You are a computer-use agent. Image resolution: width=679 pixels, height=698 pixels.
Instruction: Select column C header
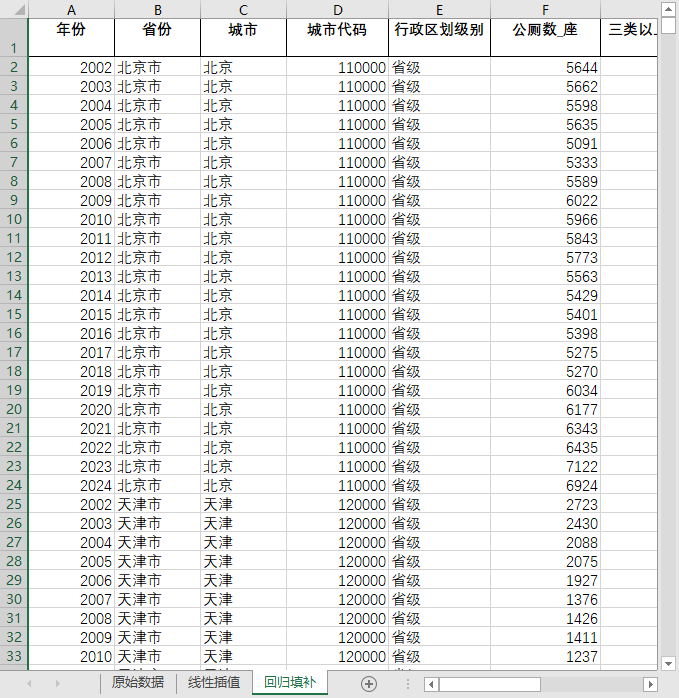point(243,10)
